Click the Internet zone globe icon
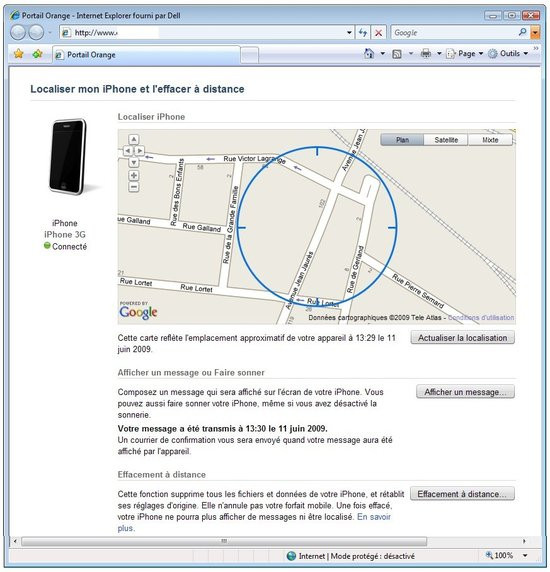 pos(291,556)
